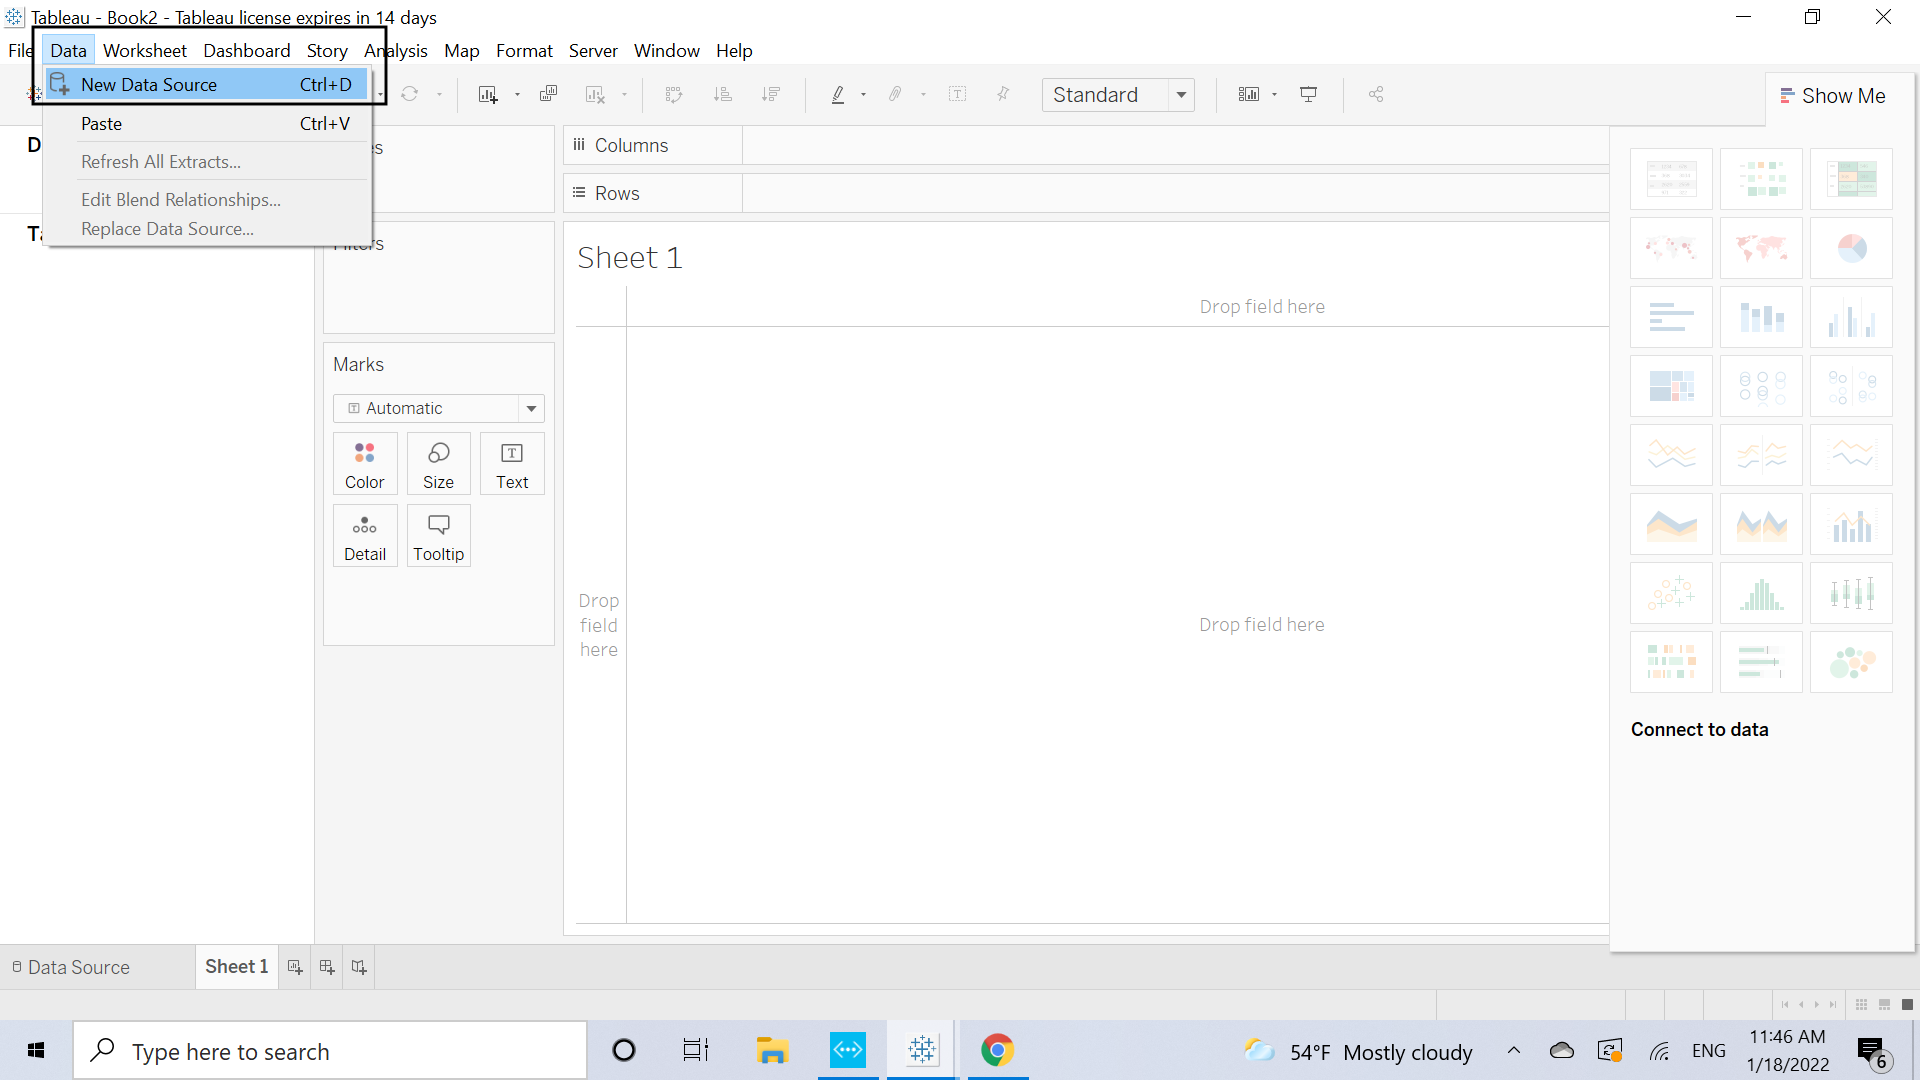
Task: Click the new story tab icon
Action: coord(359,967)
